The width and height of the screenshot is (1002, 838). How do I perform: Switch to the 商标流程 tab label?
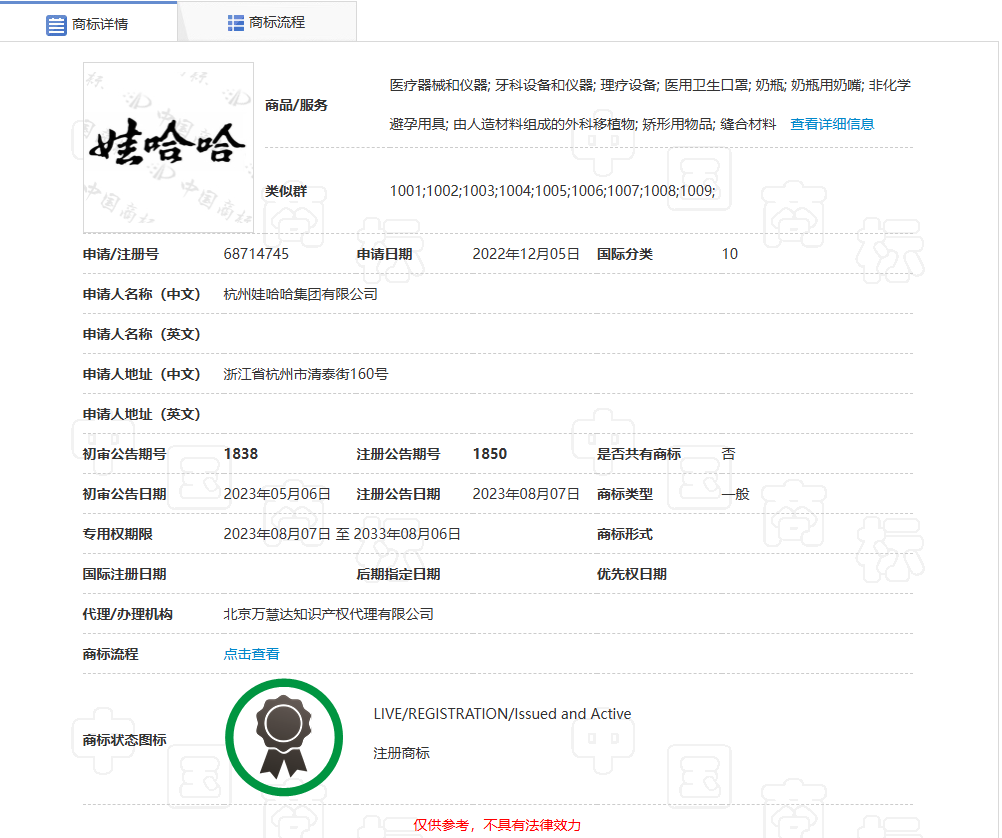pyautogui.click(x=277, y=22)
